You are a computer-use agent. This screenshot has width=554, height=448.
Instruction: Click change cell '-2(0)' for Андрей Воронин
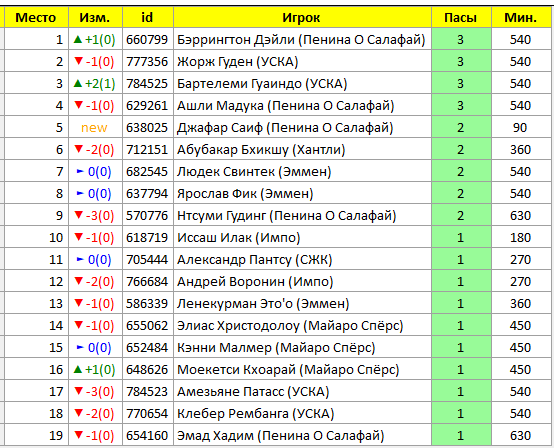point(94,281)
